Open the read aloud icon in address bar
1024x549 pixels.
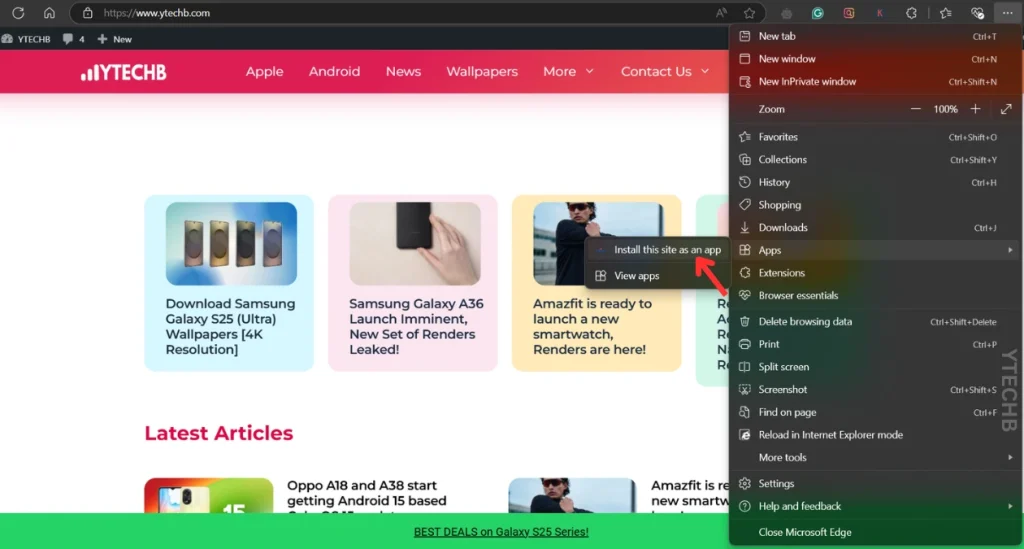coord(721,13)
